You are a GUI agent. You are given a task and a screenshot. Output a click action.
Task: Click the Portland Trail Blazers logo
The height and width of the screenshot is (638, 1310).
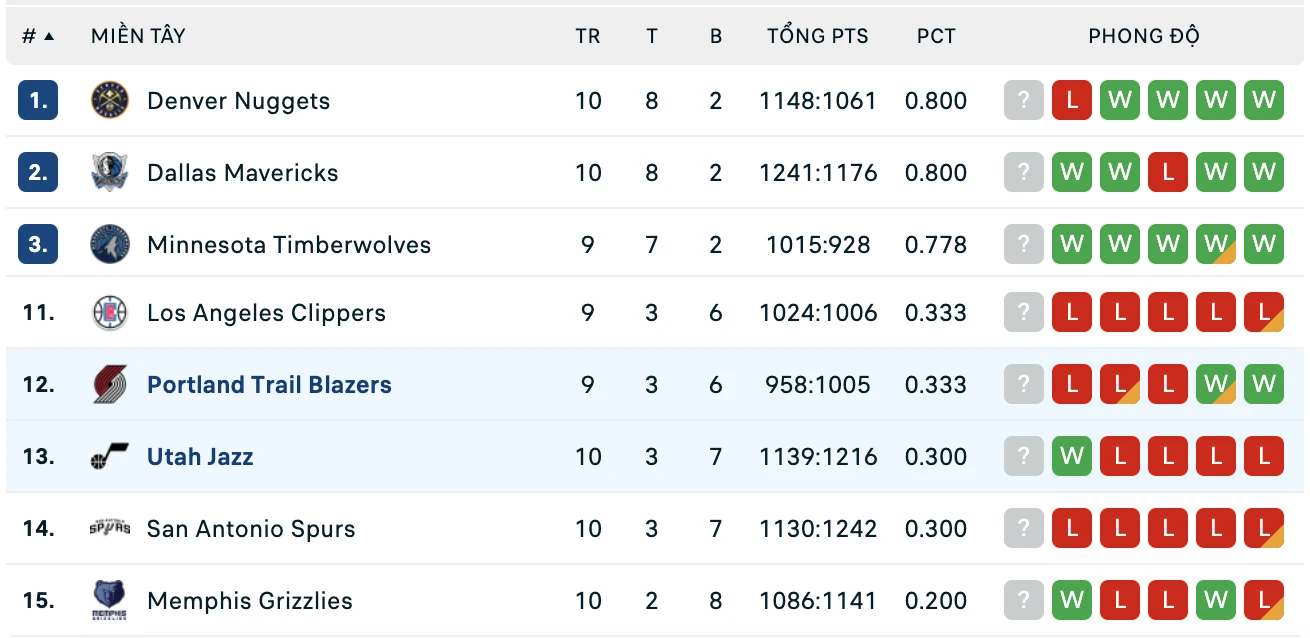tap(110, 385)
